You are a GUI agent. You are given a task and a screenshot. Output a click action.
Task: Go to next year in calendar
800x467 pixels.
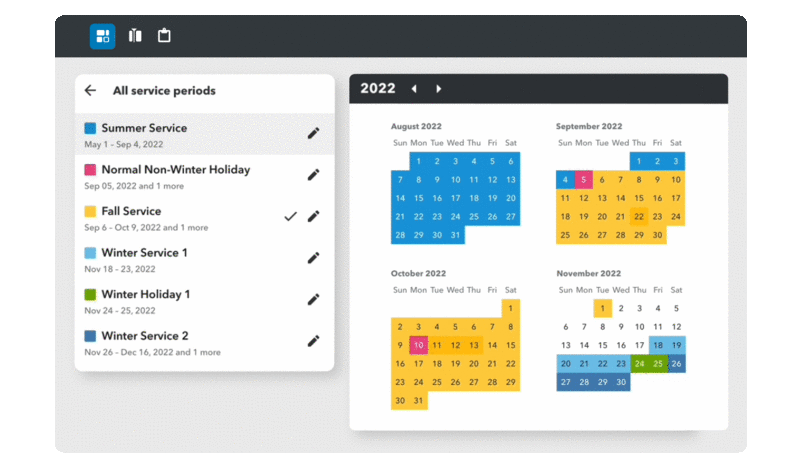(x=438, y=89)
